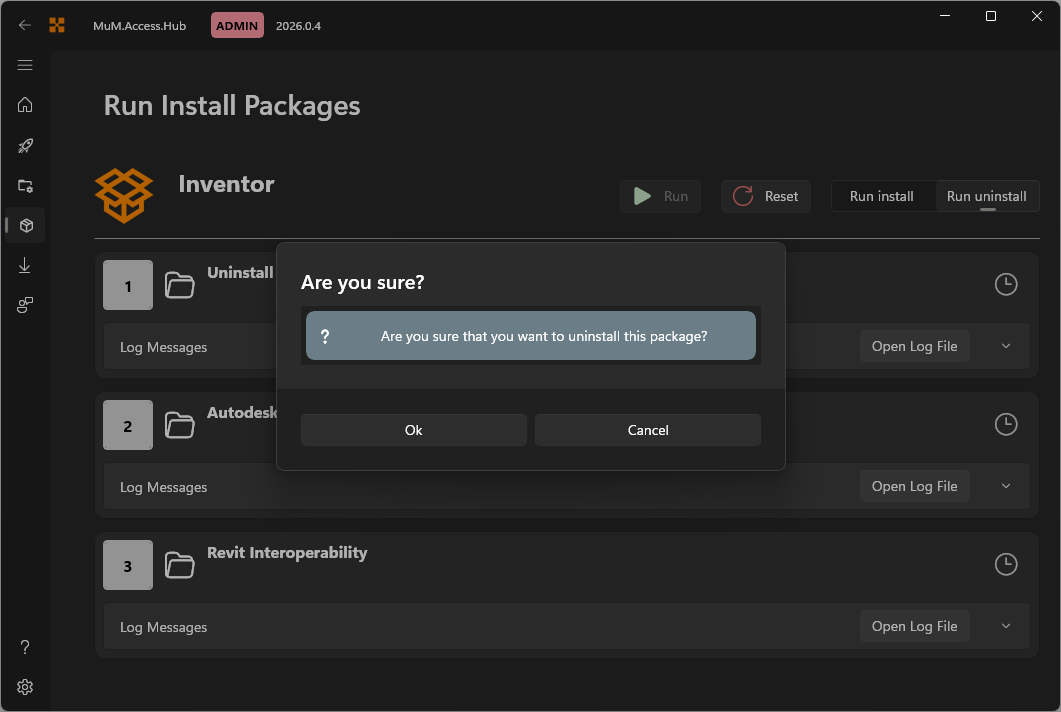The height and width of the screenshot is (712, 1061).
Task: Select the Run uninstall mode
Action: [x=986, y=196]
